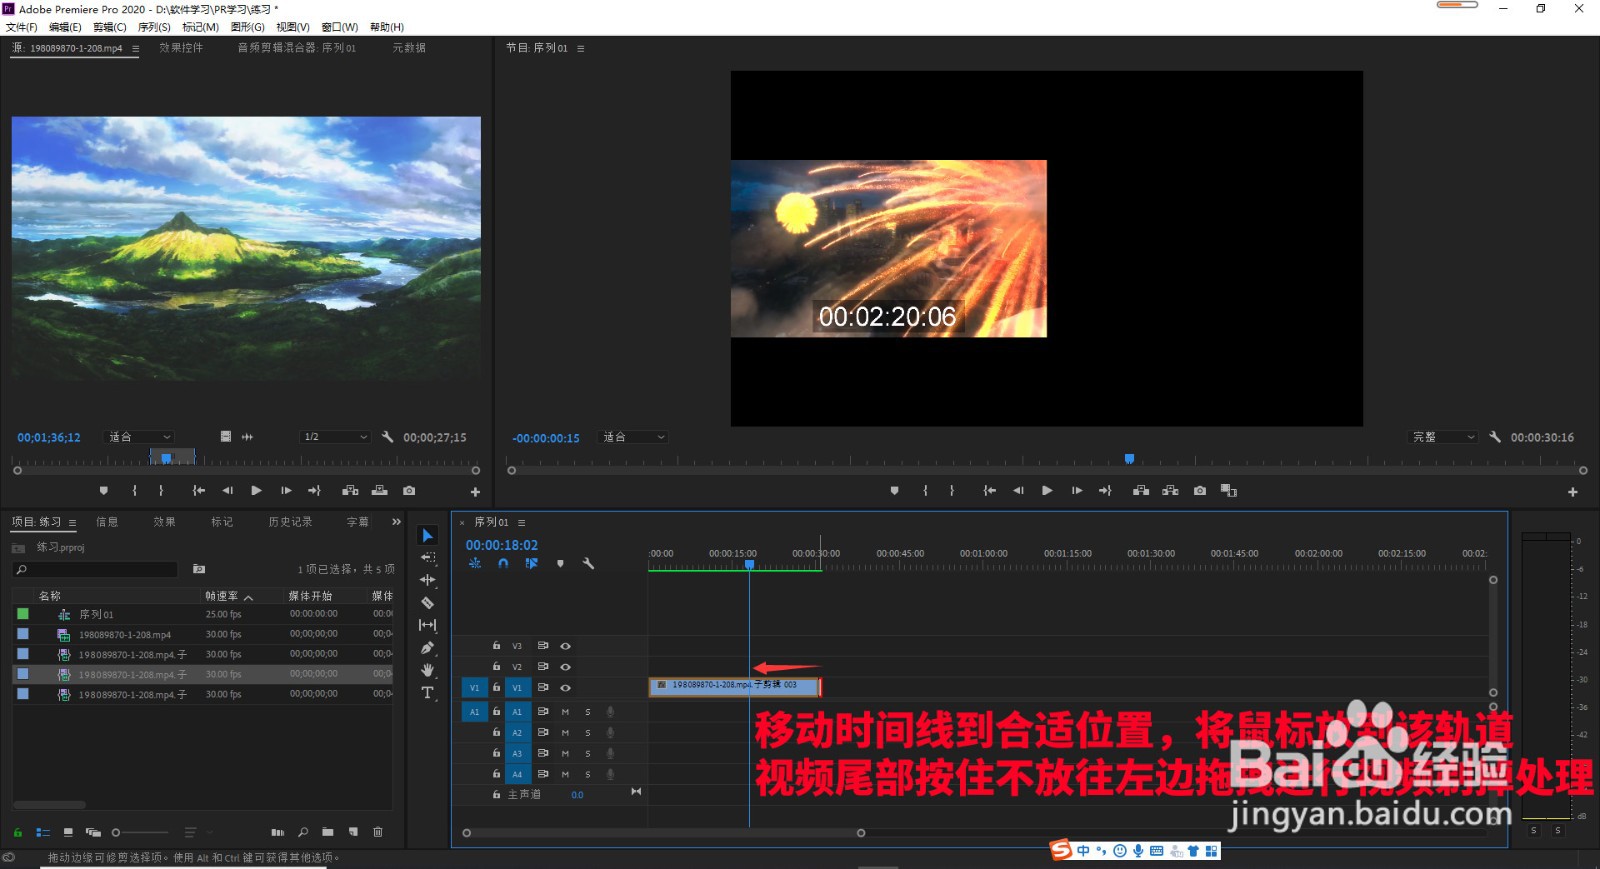Delete selected item with trash icon
This screenshot has width=1600, height=869.
pyautogui.click(x=378, y=832)
